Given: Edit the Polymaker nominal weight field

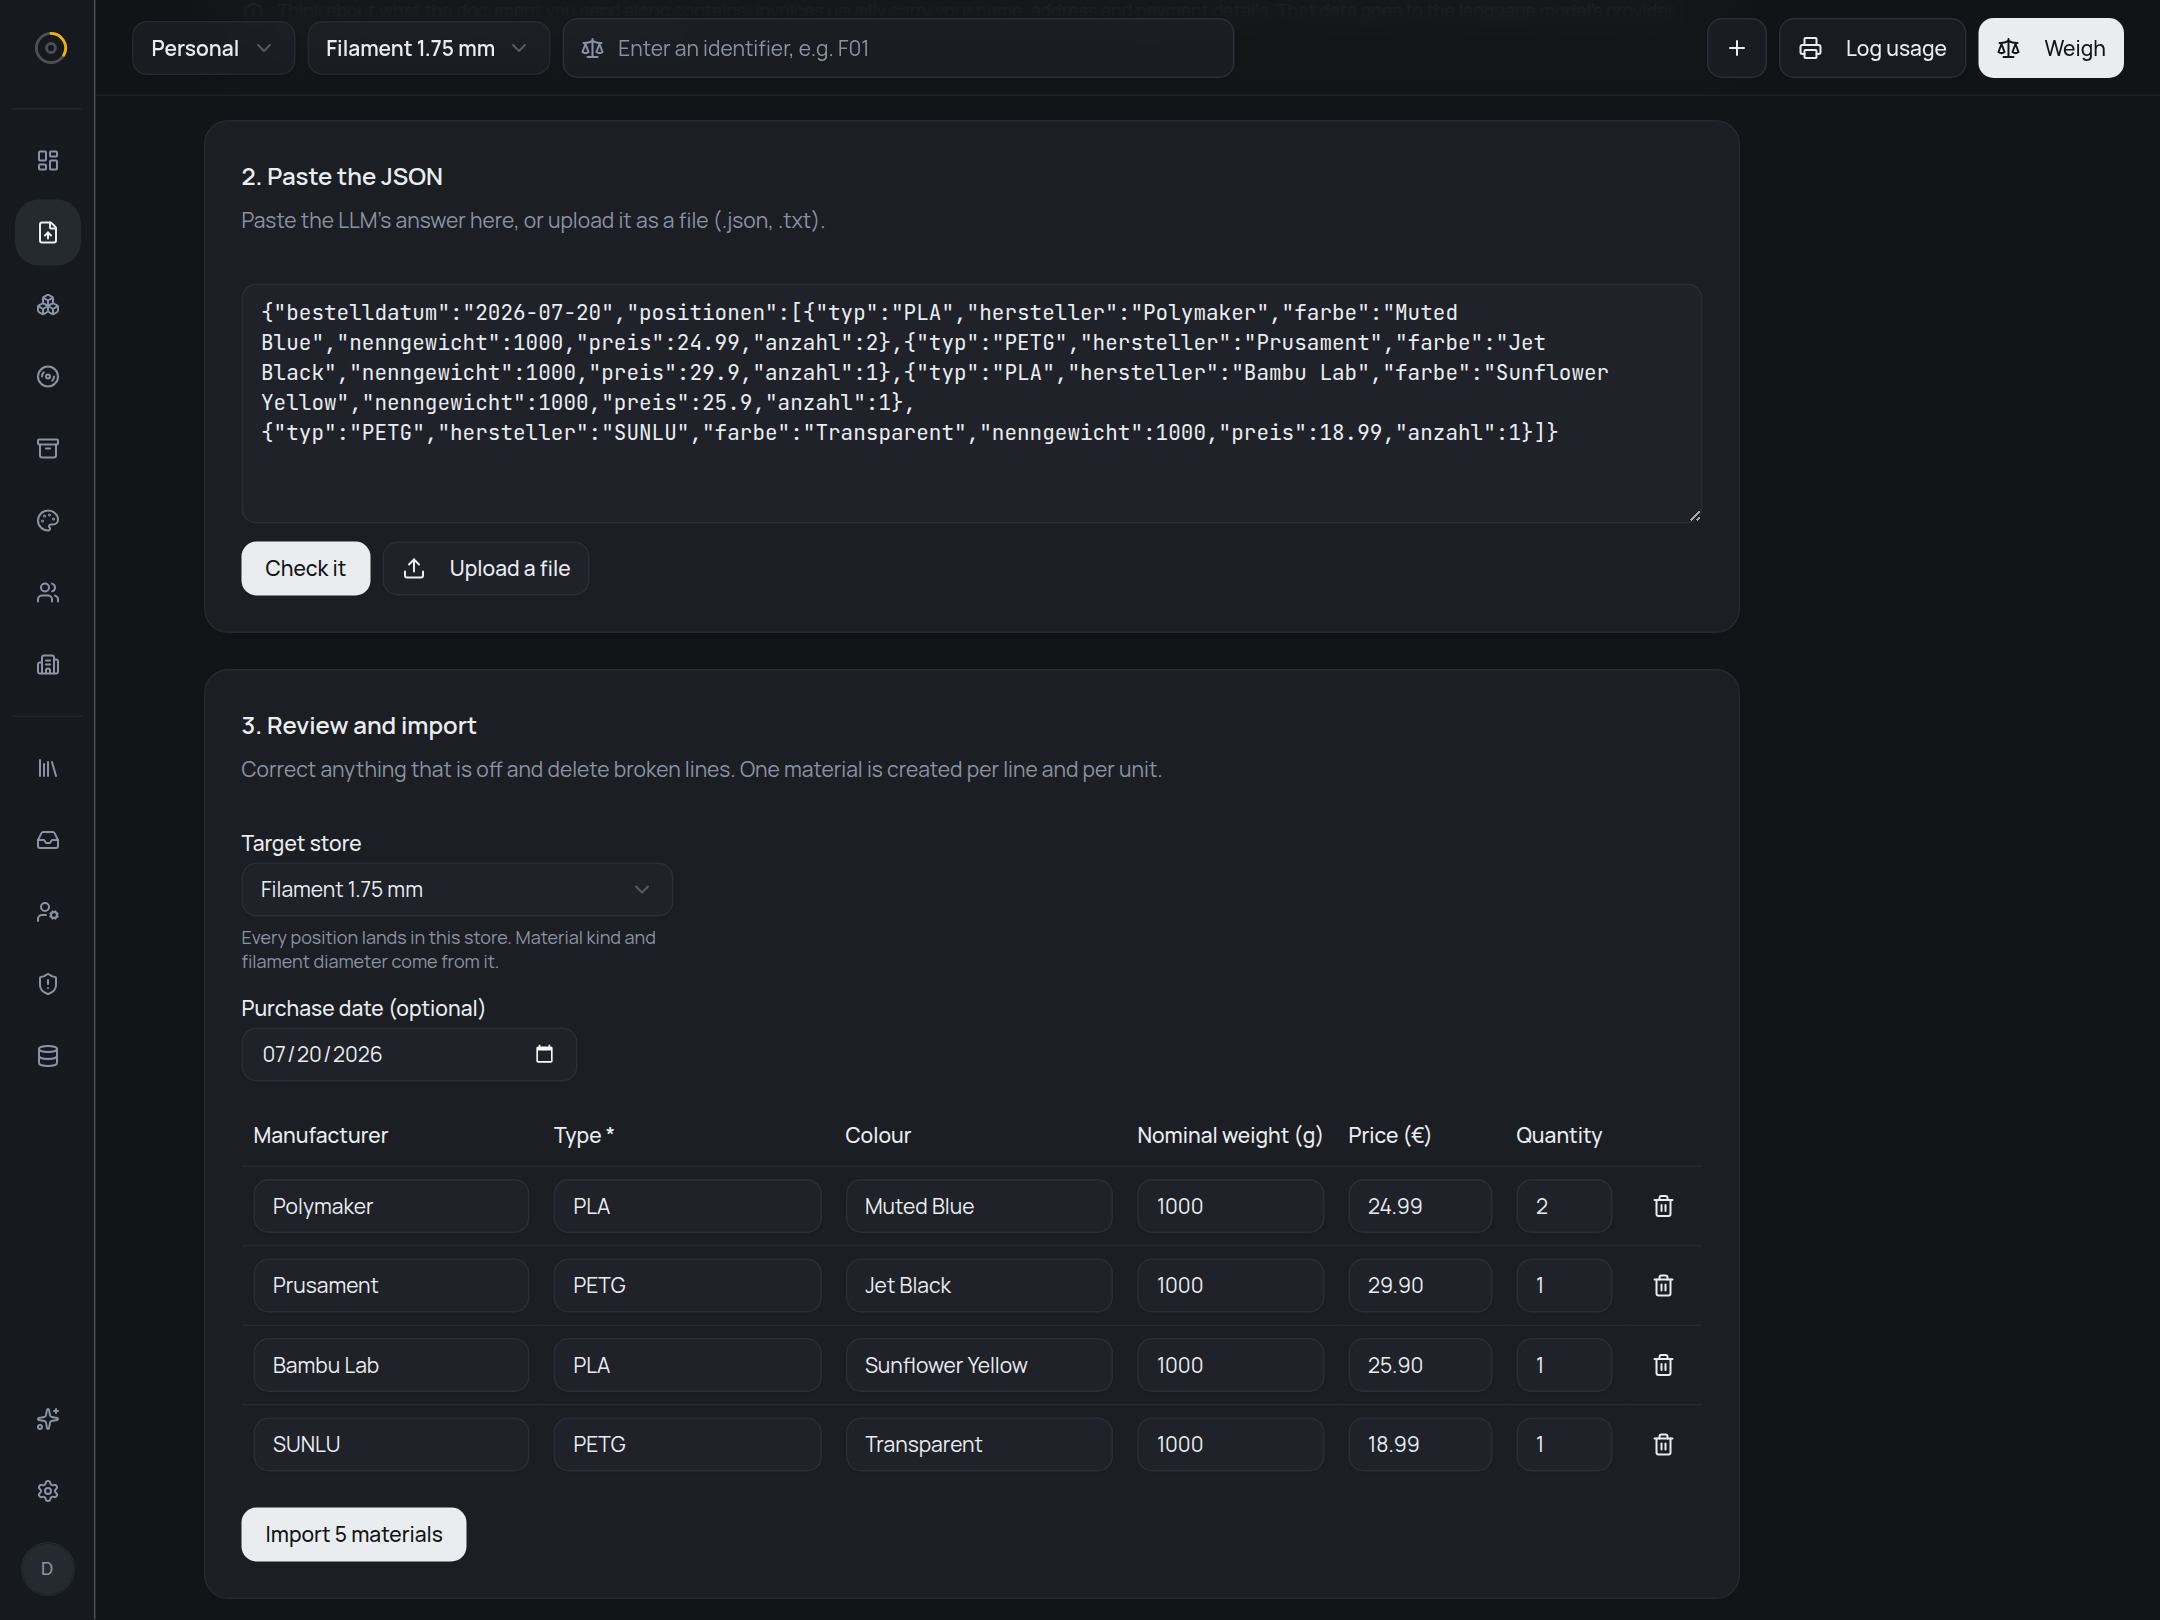Looking at the screenshot, I should click(1231, 1206).
